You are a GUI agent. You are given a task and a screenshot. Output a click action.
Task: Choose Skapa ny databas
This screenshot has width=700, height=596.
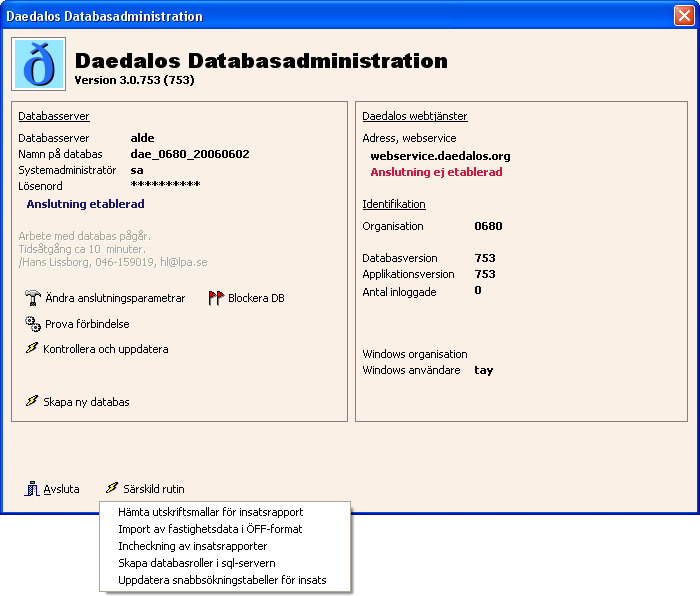[x=86, y=402]
